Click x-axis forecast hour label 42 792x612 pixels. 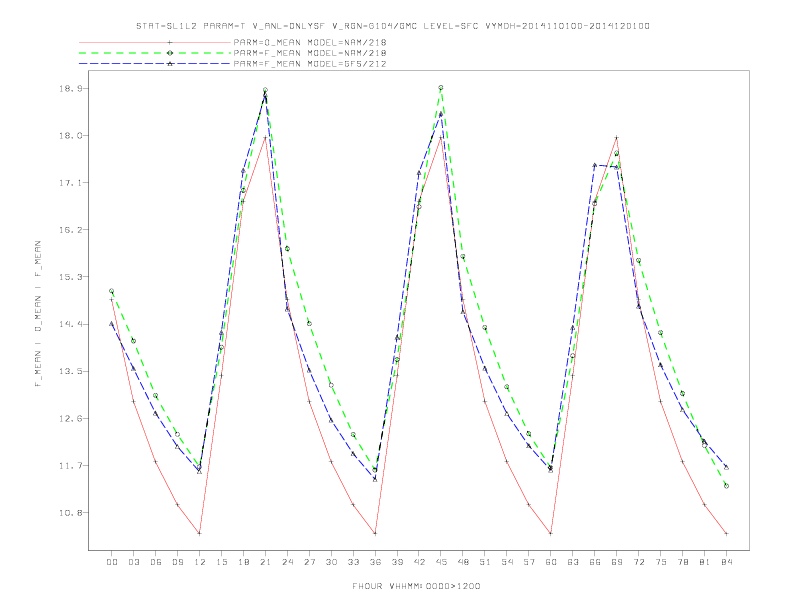click(x=419, y=562)
